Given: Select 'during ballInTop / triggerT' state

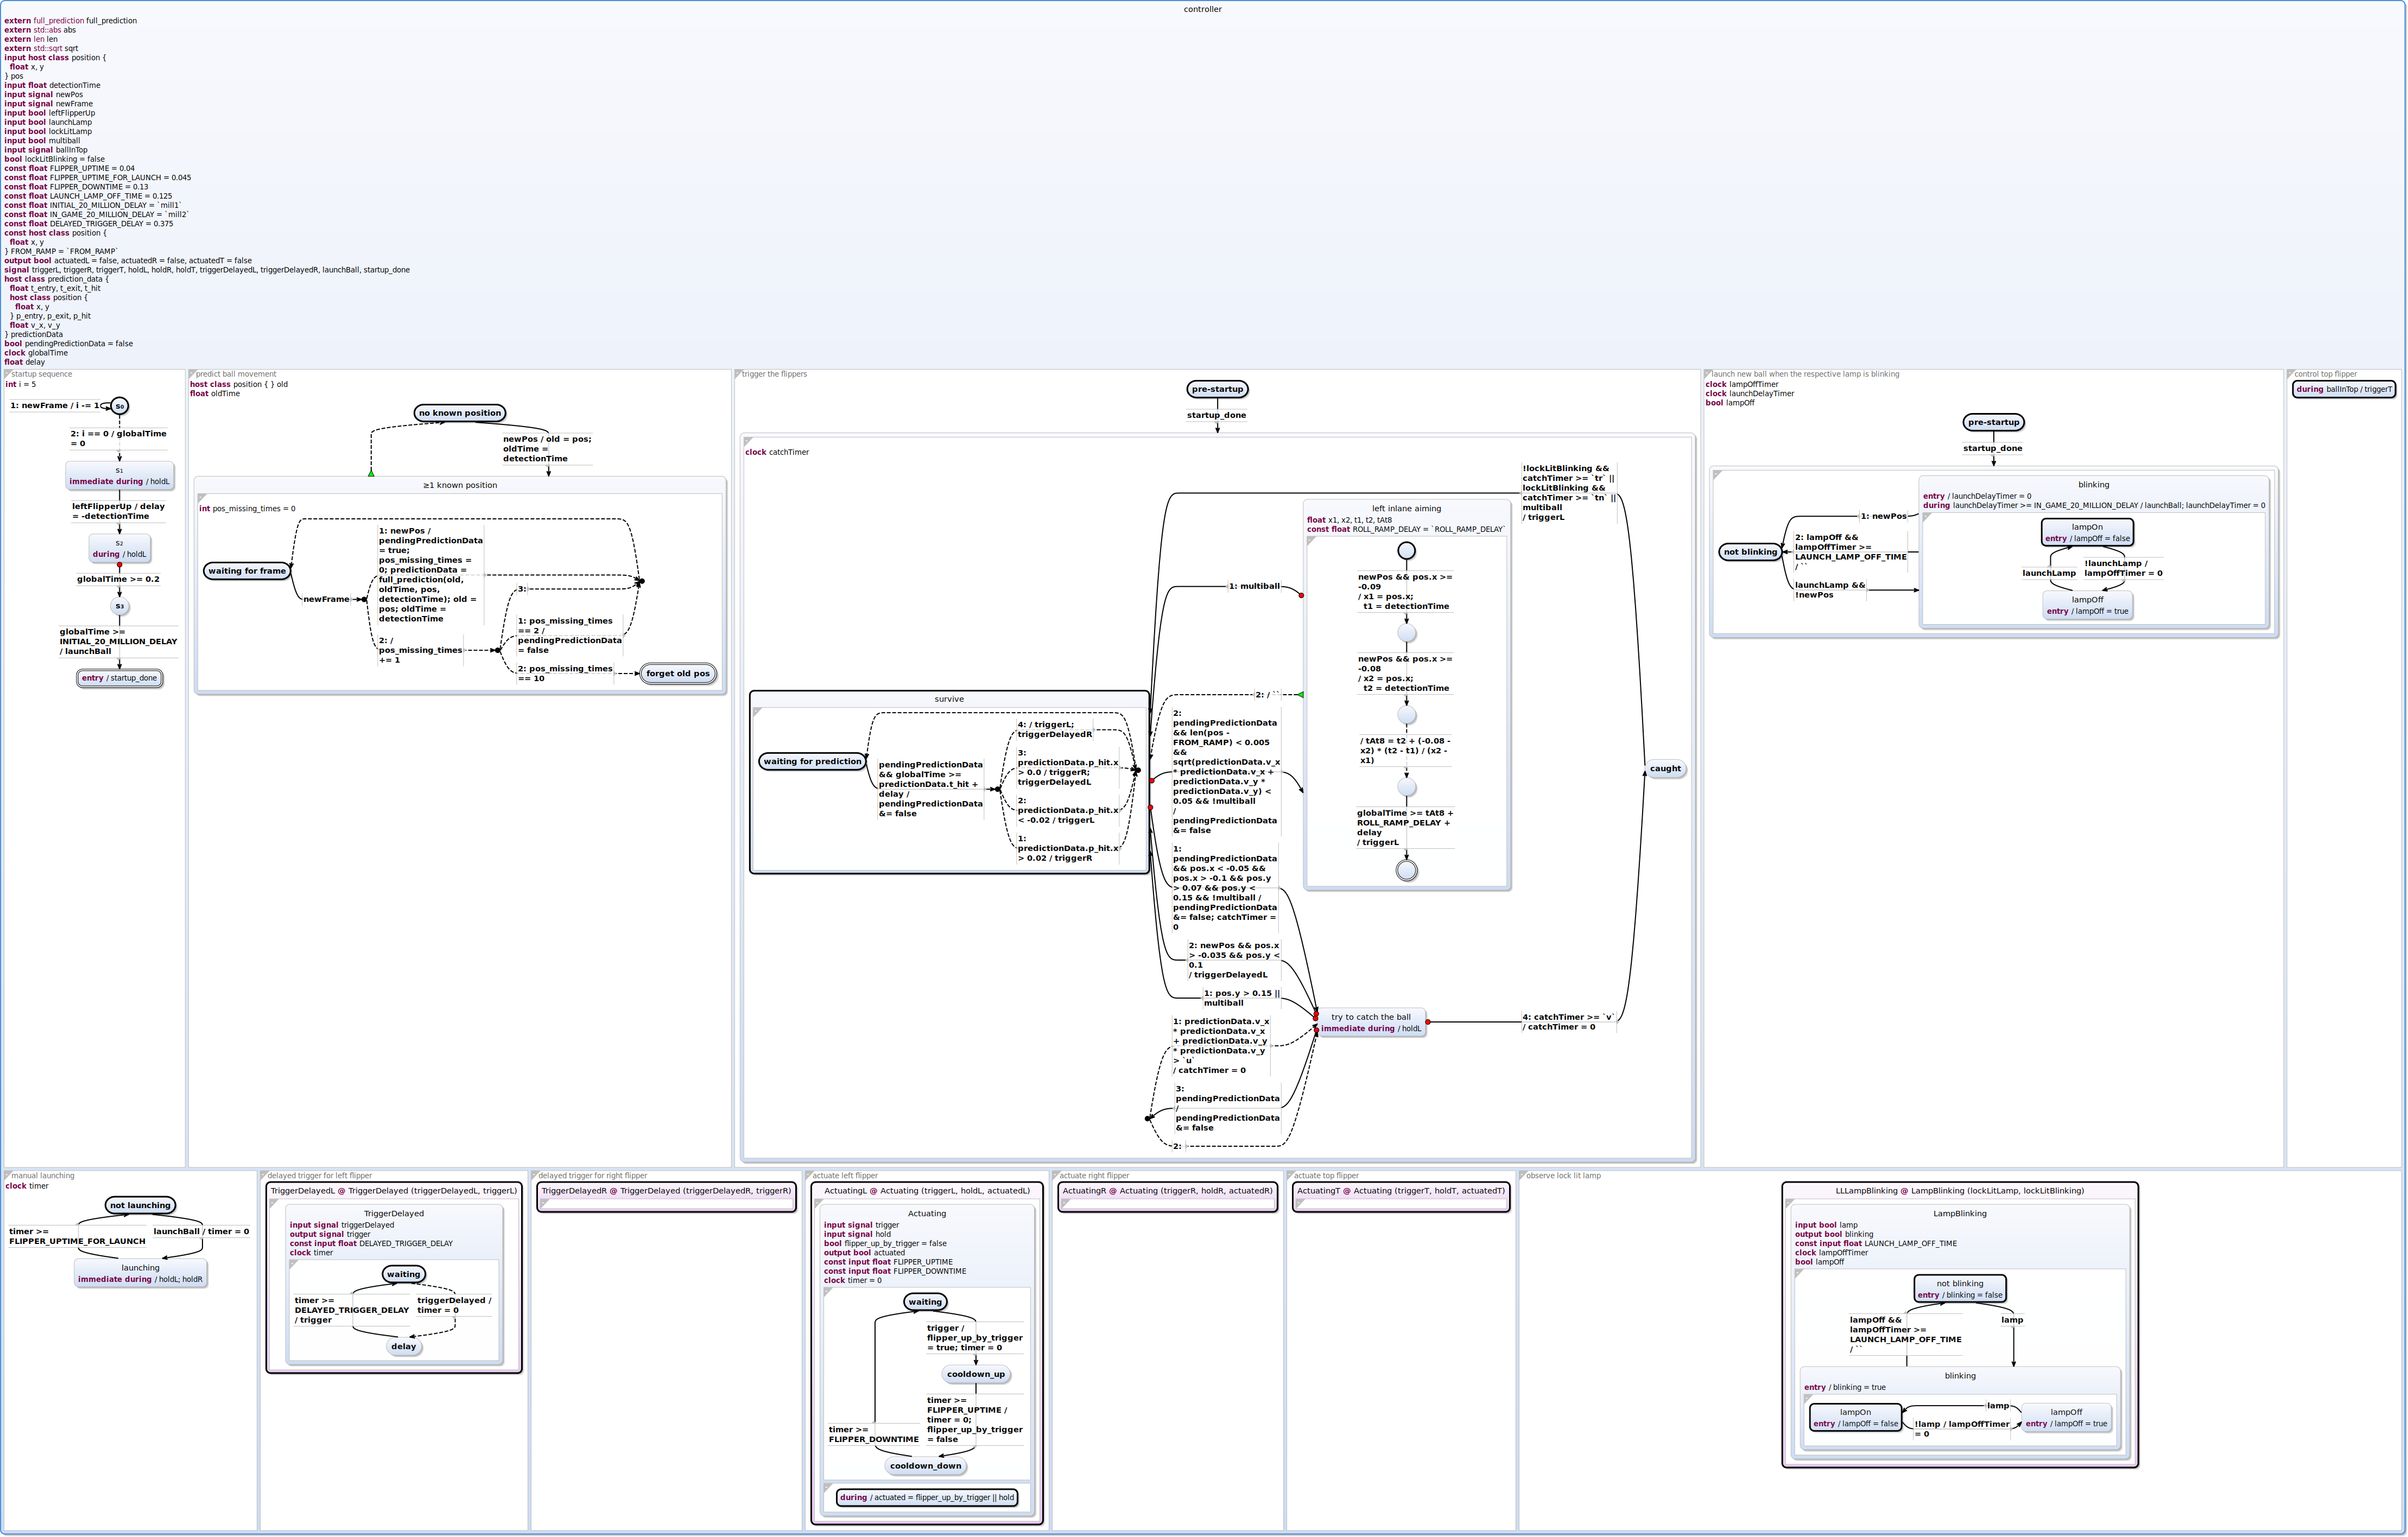Looking at the screenshot, I should coord(2344,390).
